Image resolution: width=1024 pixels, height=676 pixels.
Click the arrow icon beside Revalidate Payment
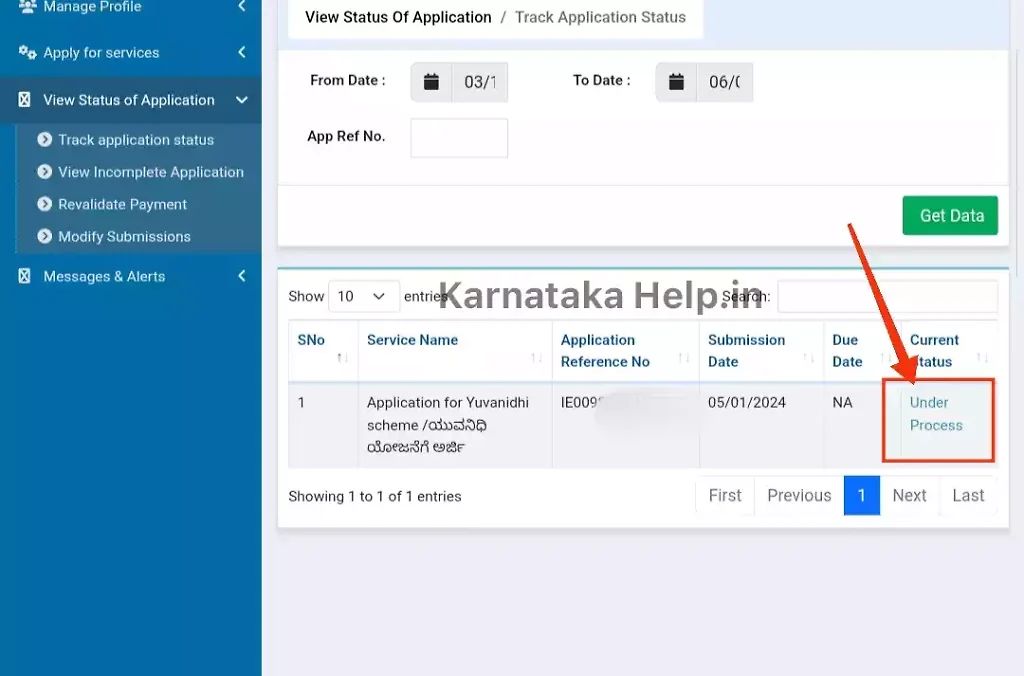[x=44, y=204]
